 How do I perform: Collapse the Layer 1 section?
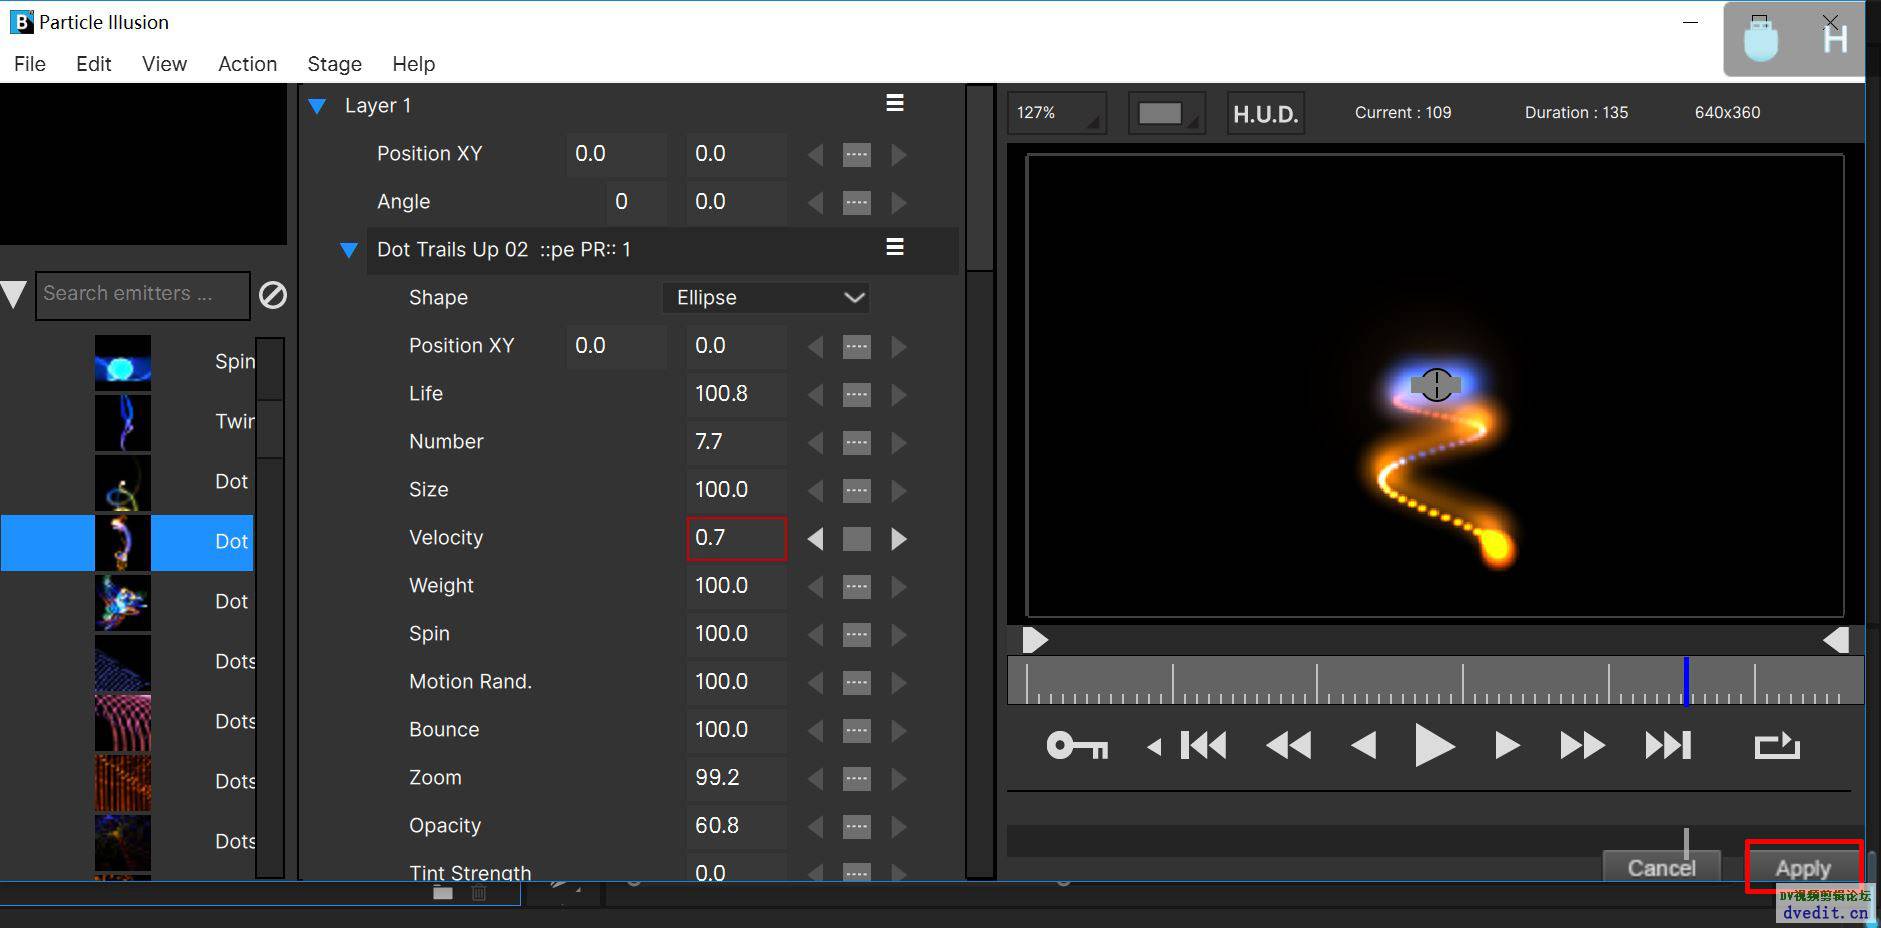tap(318, 106)
